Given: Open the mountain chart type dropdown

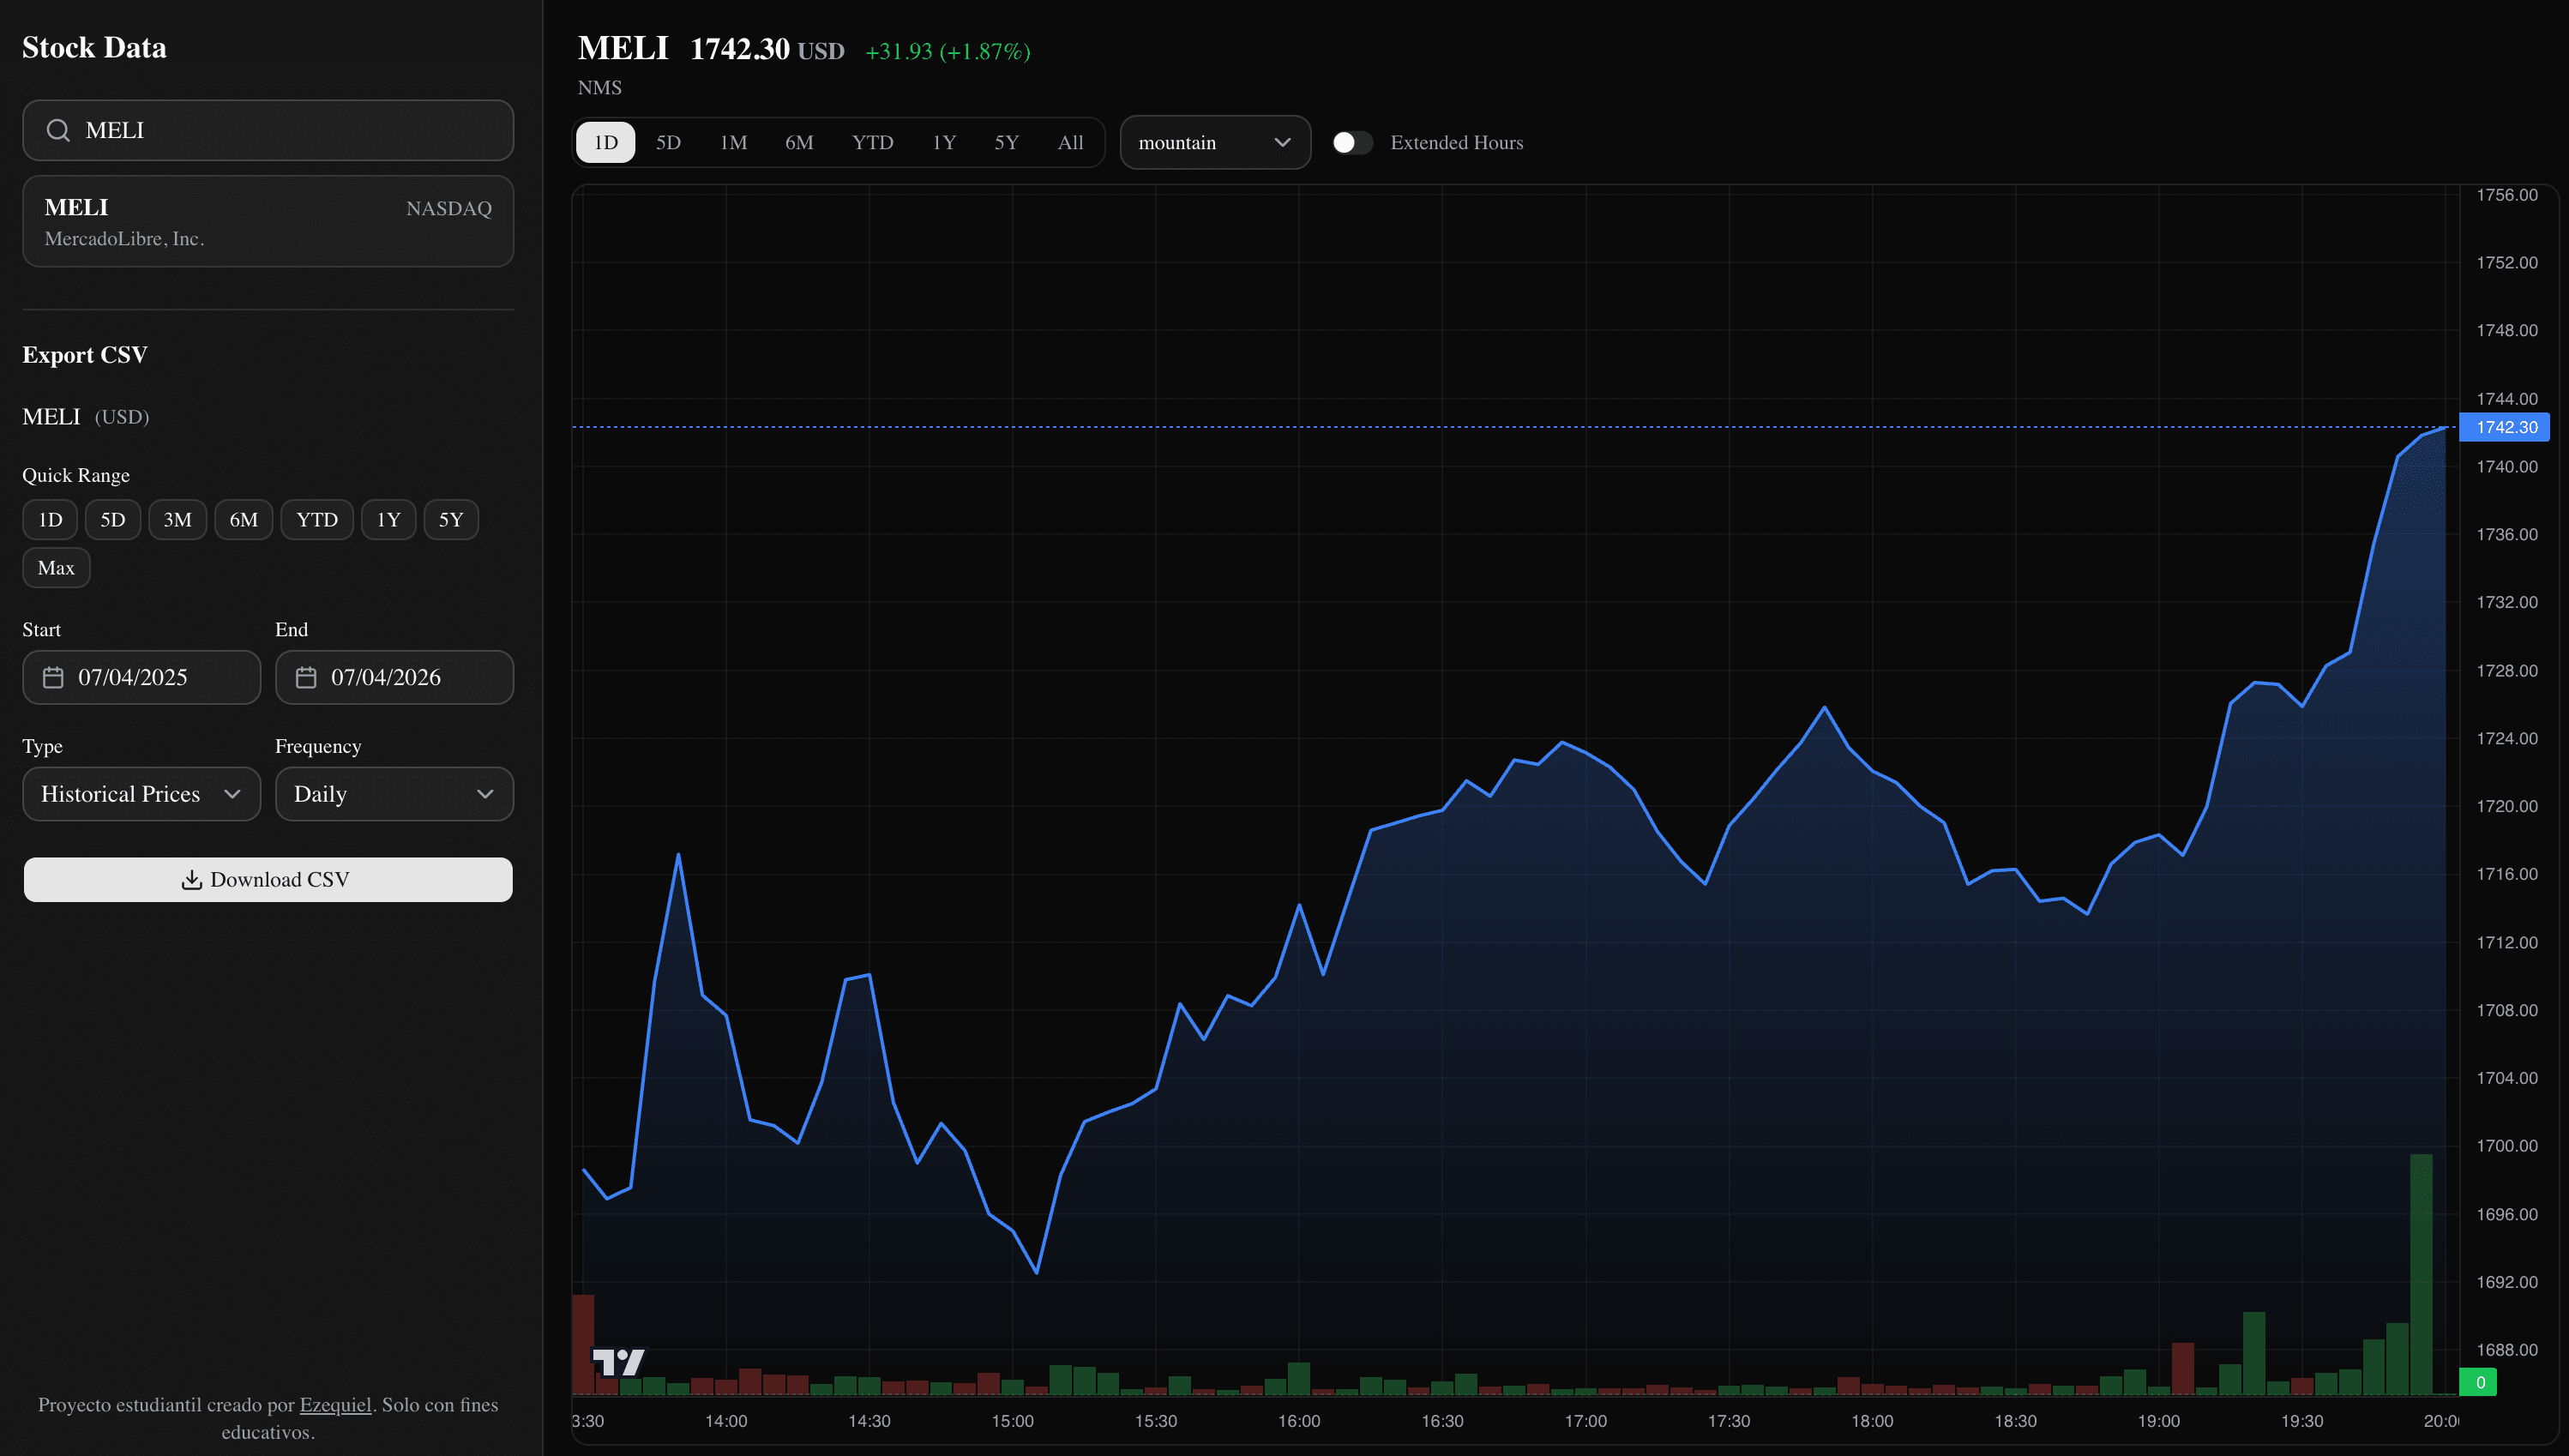Looking at the screenshot, I should click(1215, 142).
